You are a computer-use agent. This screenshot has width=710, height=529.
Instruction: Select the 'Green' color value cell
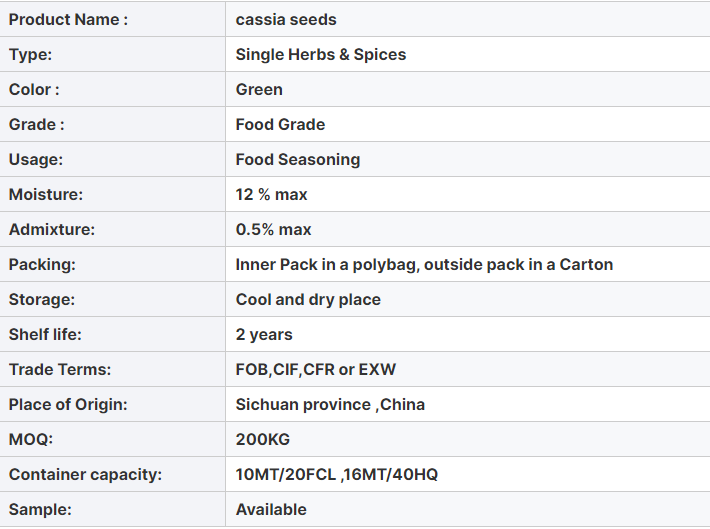[x=468, y=89]
